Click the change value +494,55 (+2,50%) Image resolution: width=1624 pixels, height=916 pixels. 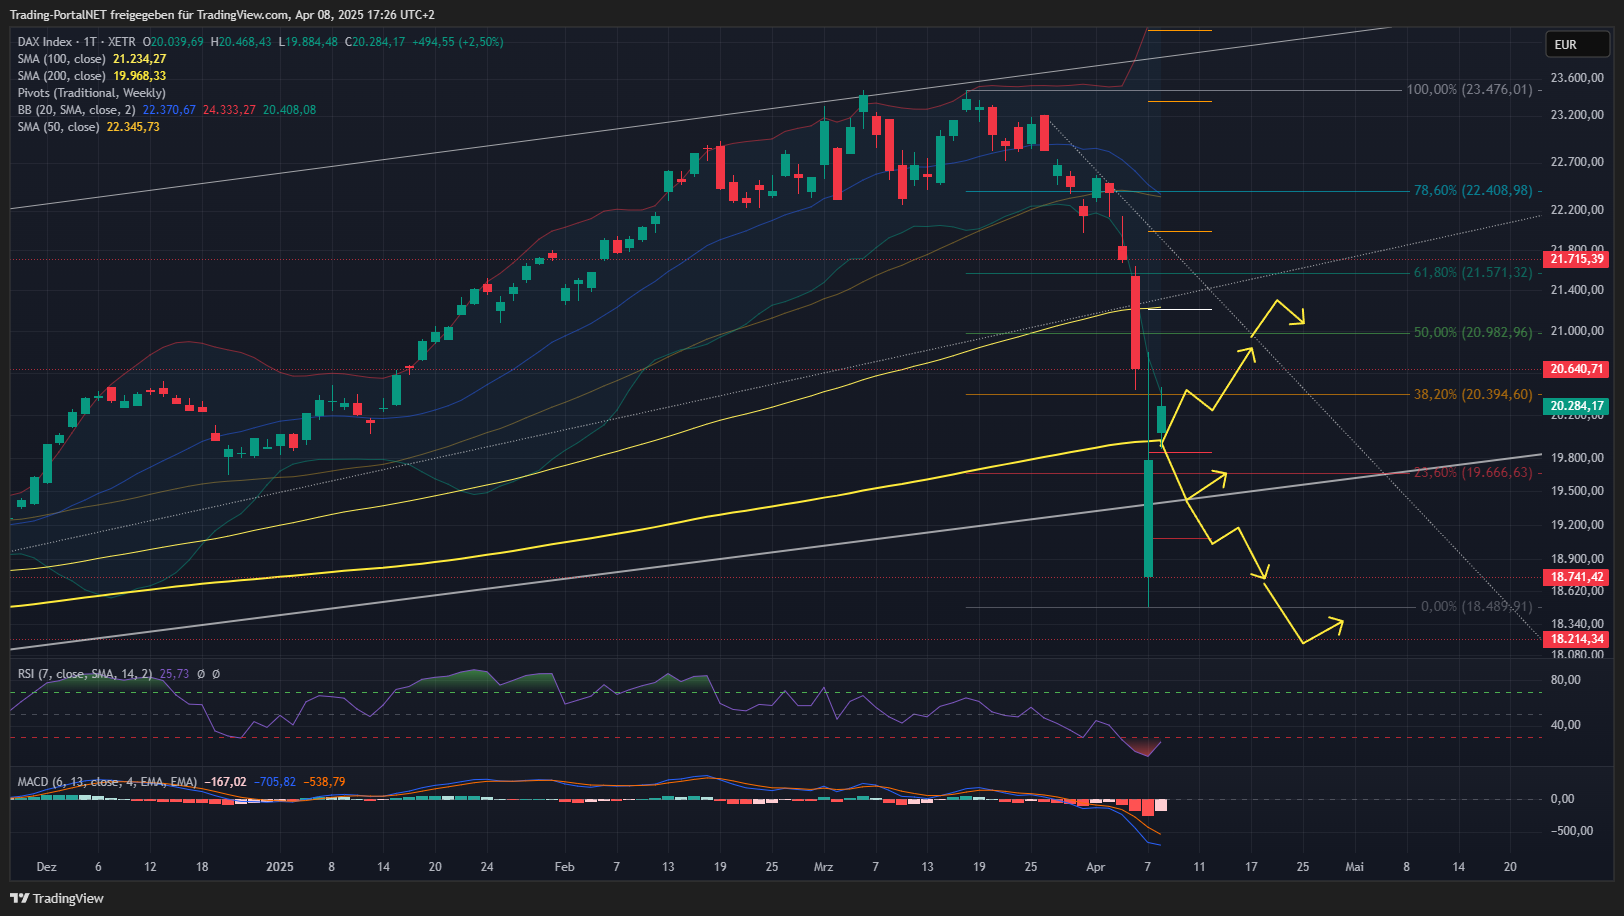tap(458, 42)
